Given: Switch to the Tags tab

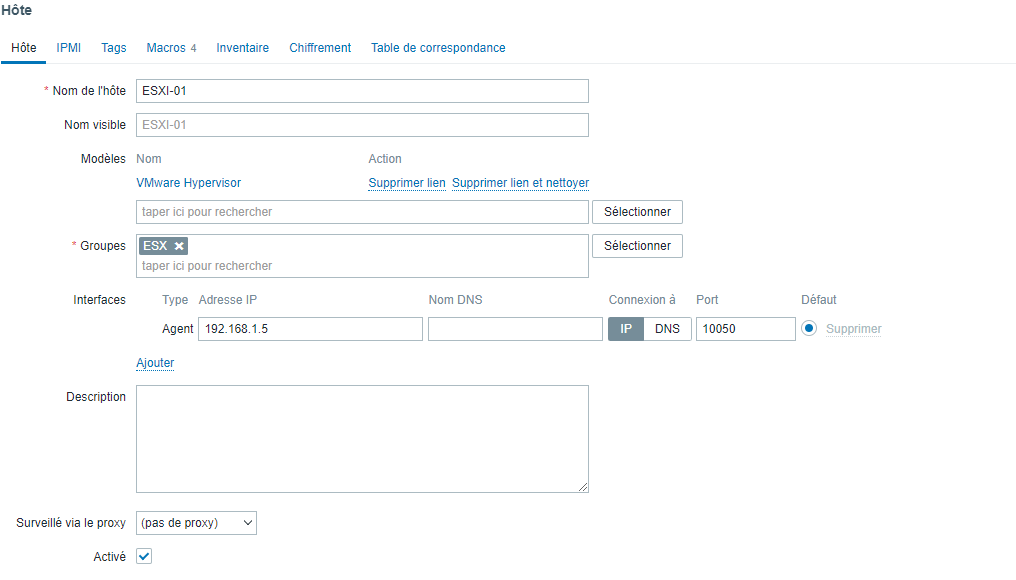Looking at the screenshot, I should [x=114, y=48].
